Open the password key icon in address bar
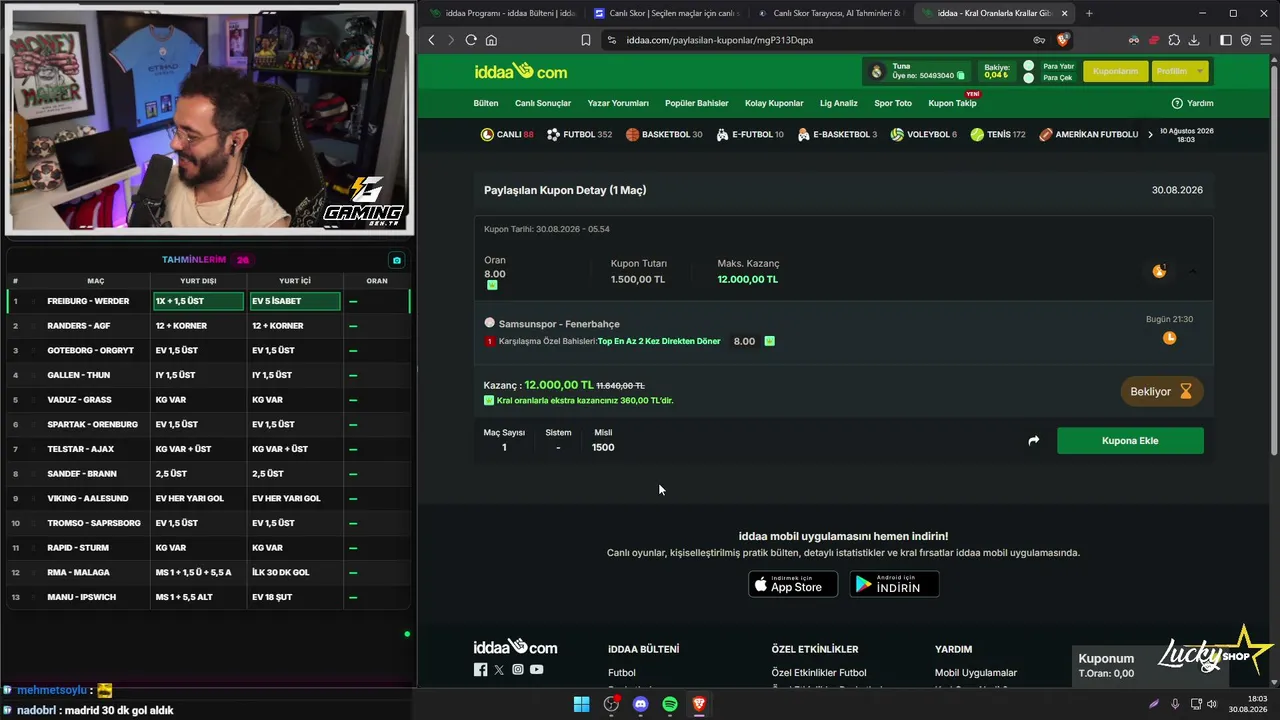Screen dimensions: 1280x720 coord(1040,40)
